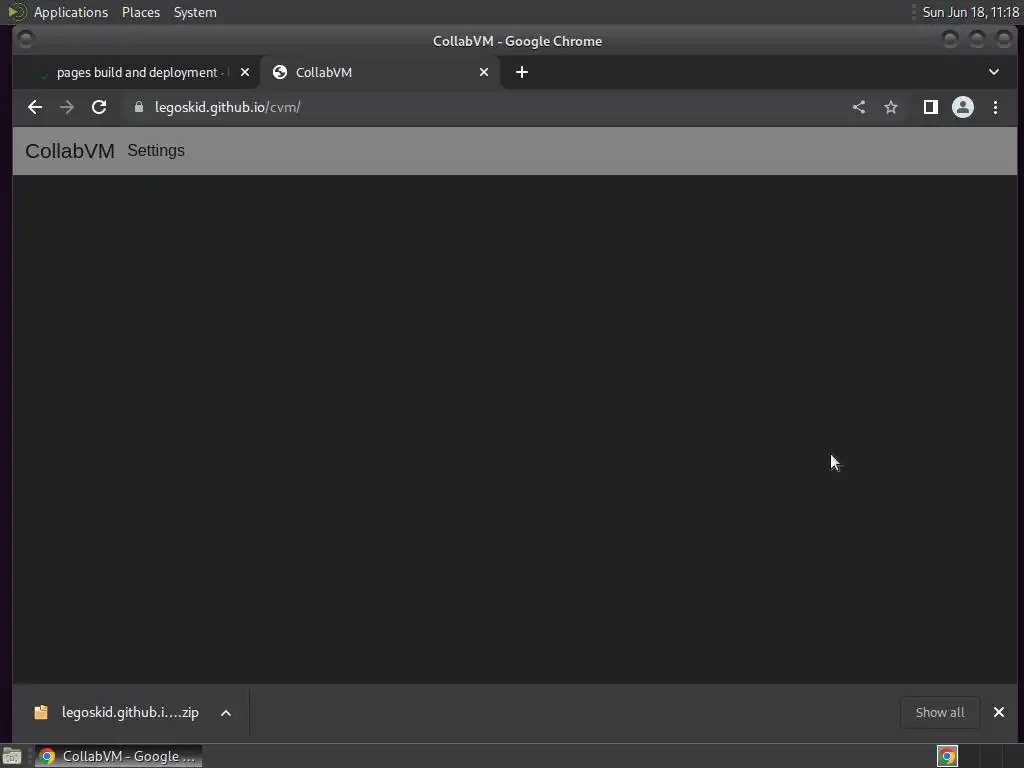Open the Chrome profile avatar menu

point(963,107)
